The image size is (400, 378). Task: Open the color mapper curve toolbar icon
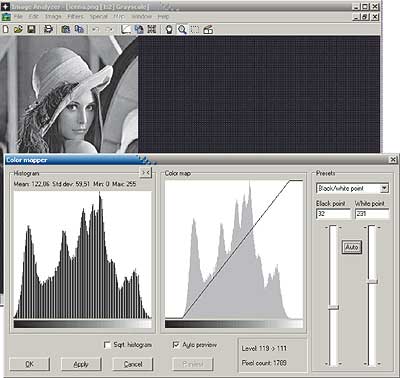(x=126, y=29)
